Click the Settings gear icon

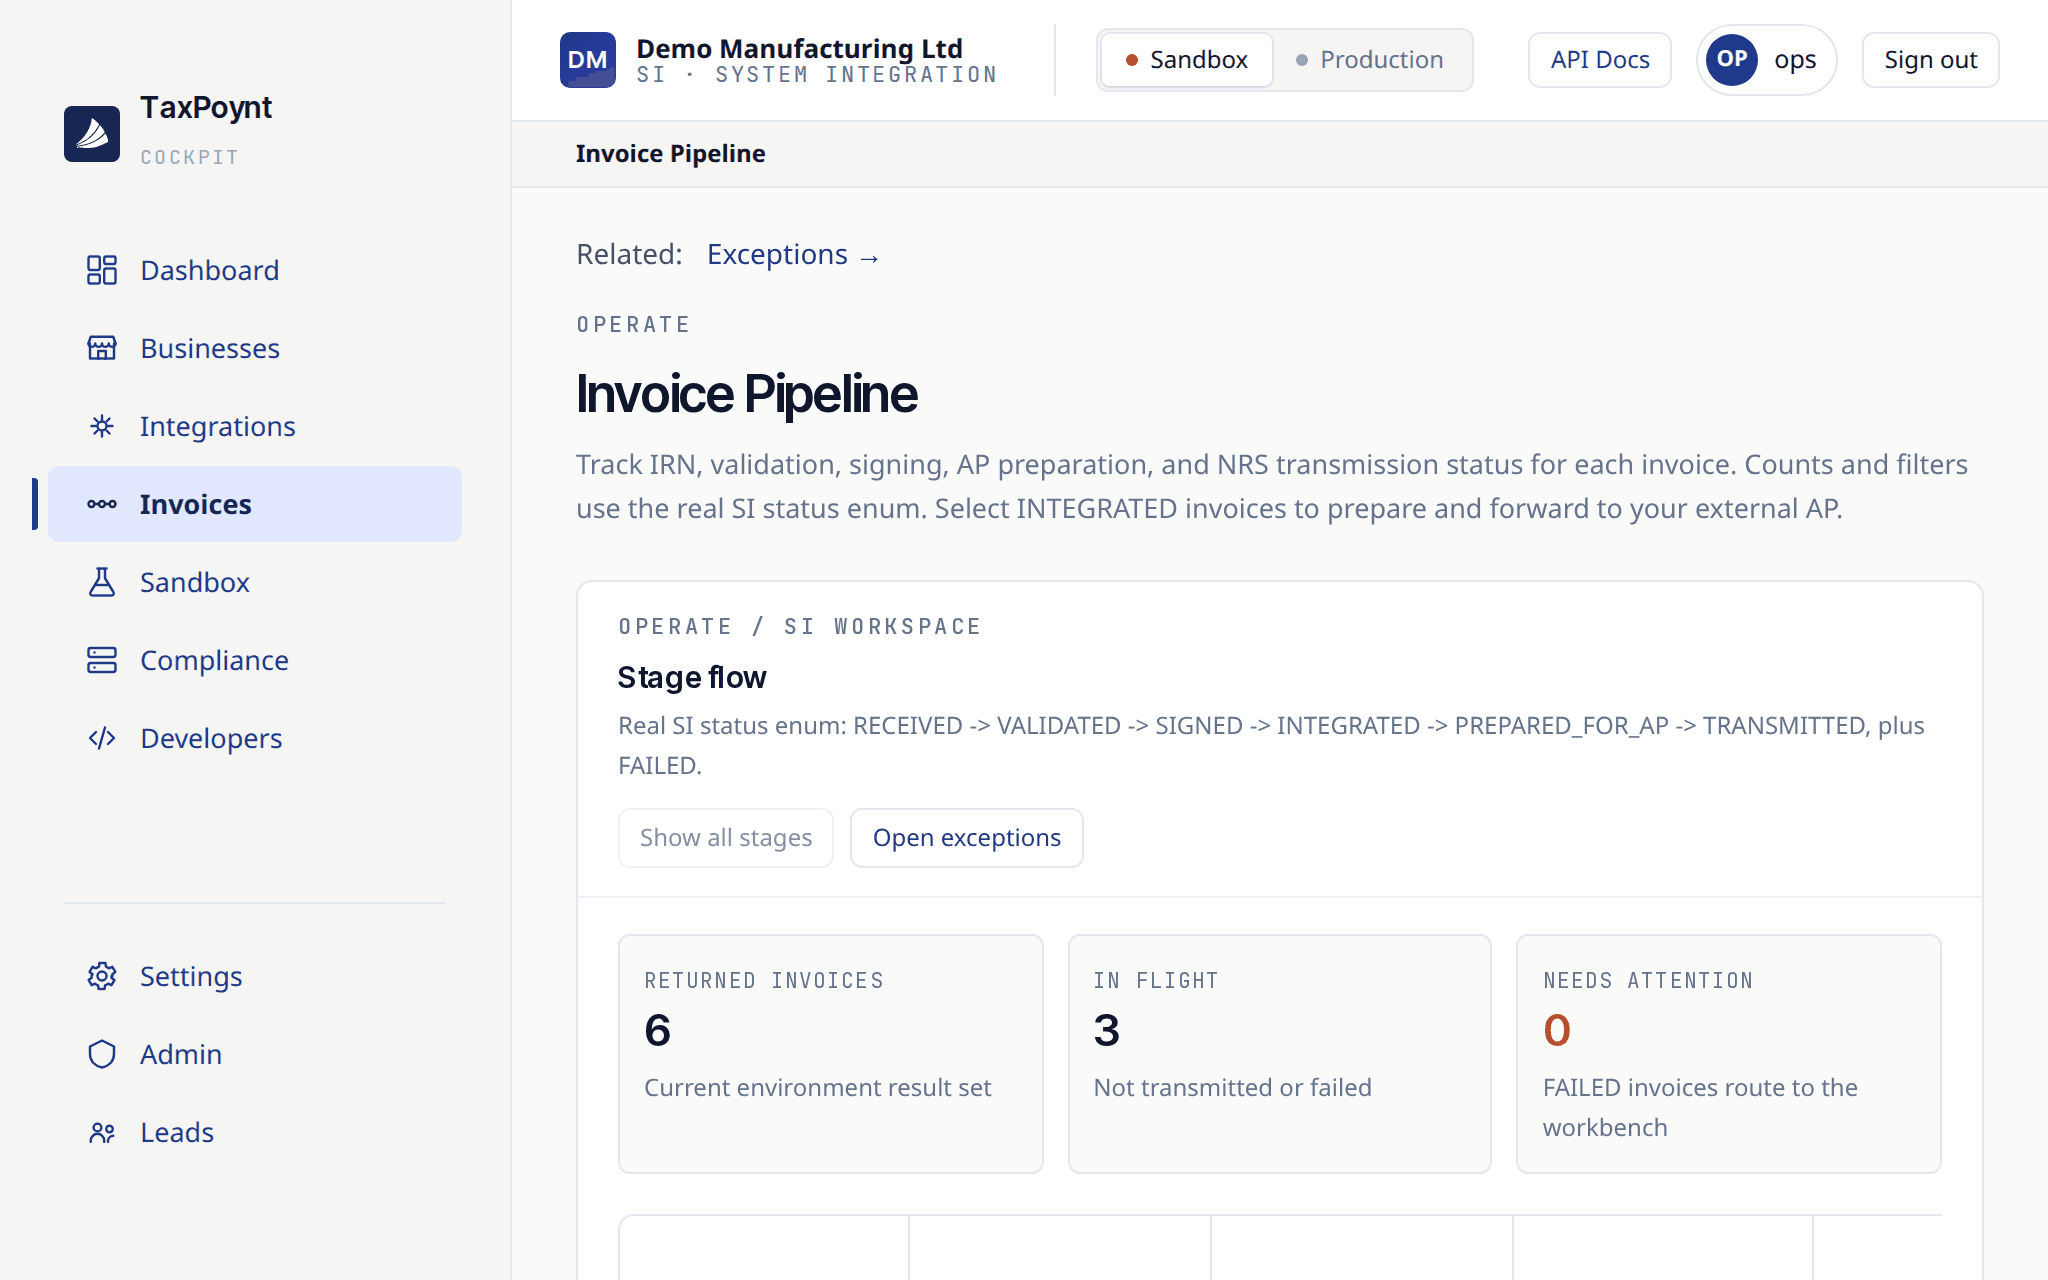(x=102, y=976)
